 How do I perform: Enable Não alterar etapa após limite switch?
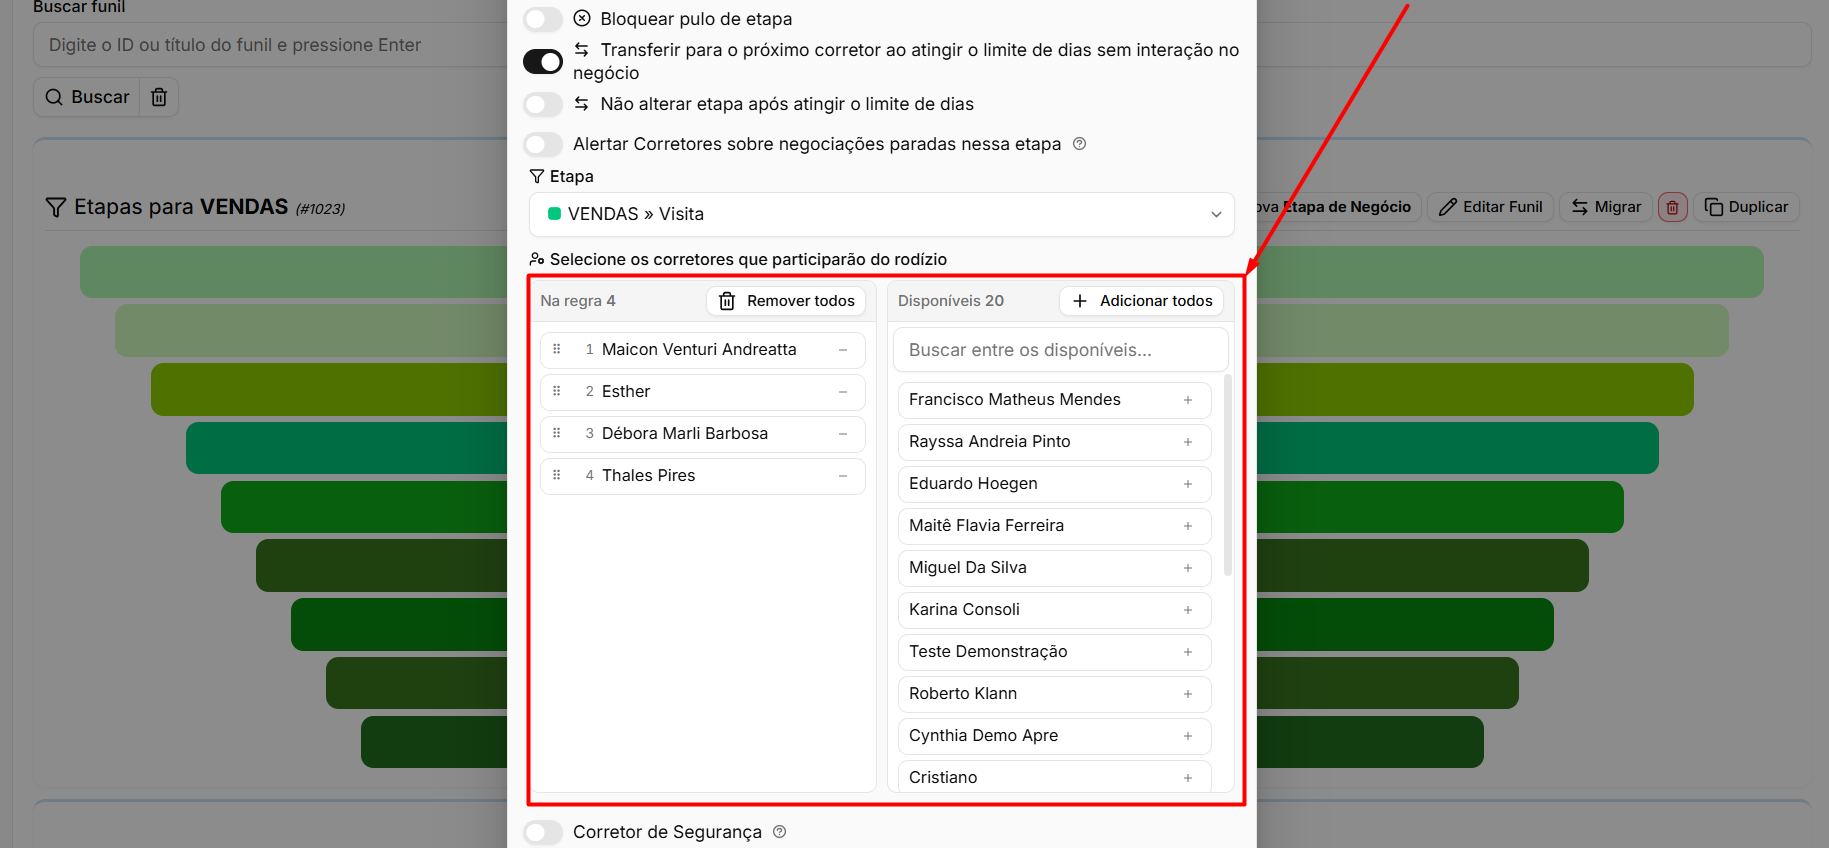[543, 104]
